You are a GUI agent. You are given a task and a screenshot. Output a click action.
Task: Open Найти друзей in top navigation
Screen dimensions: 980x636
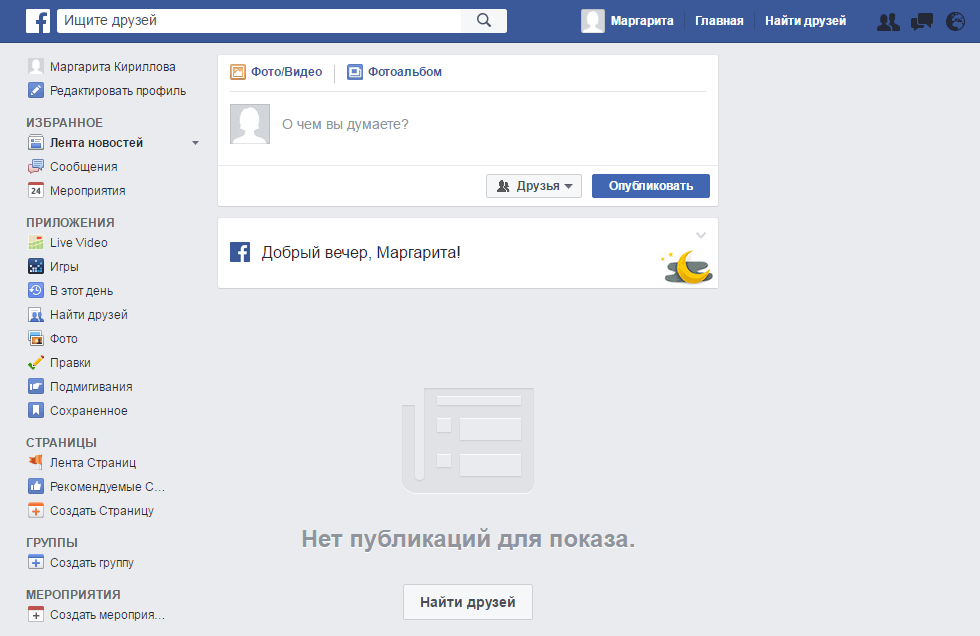[x=805, y=21]
